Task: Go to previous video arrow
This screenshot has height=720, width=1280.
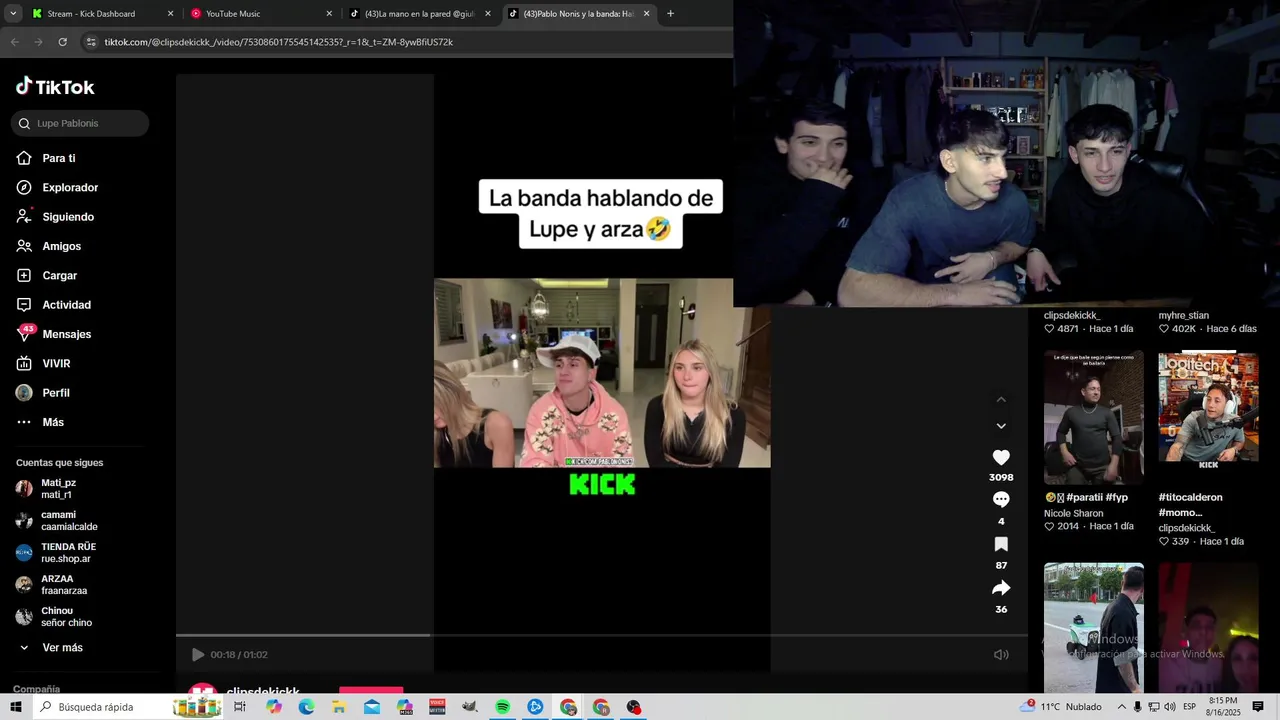Action: click(1001, 399)
